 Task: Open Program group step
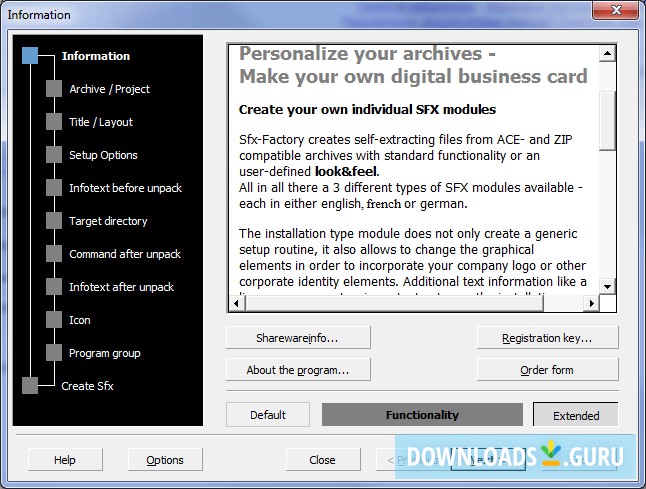click(x=105, y=353)
